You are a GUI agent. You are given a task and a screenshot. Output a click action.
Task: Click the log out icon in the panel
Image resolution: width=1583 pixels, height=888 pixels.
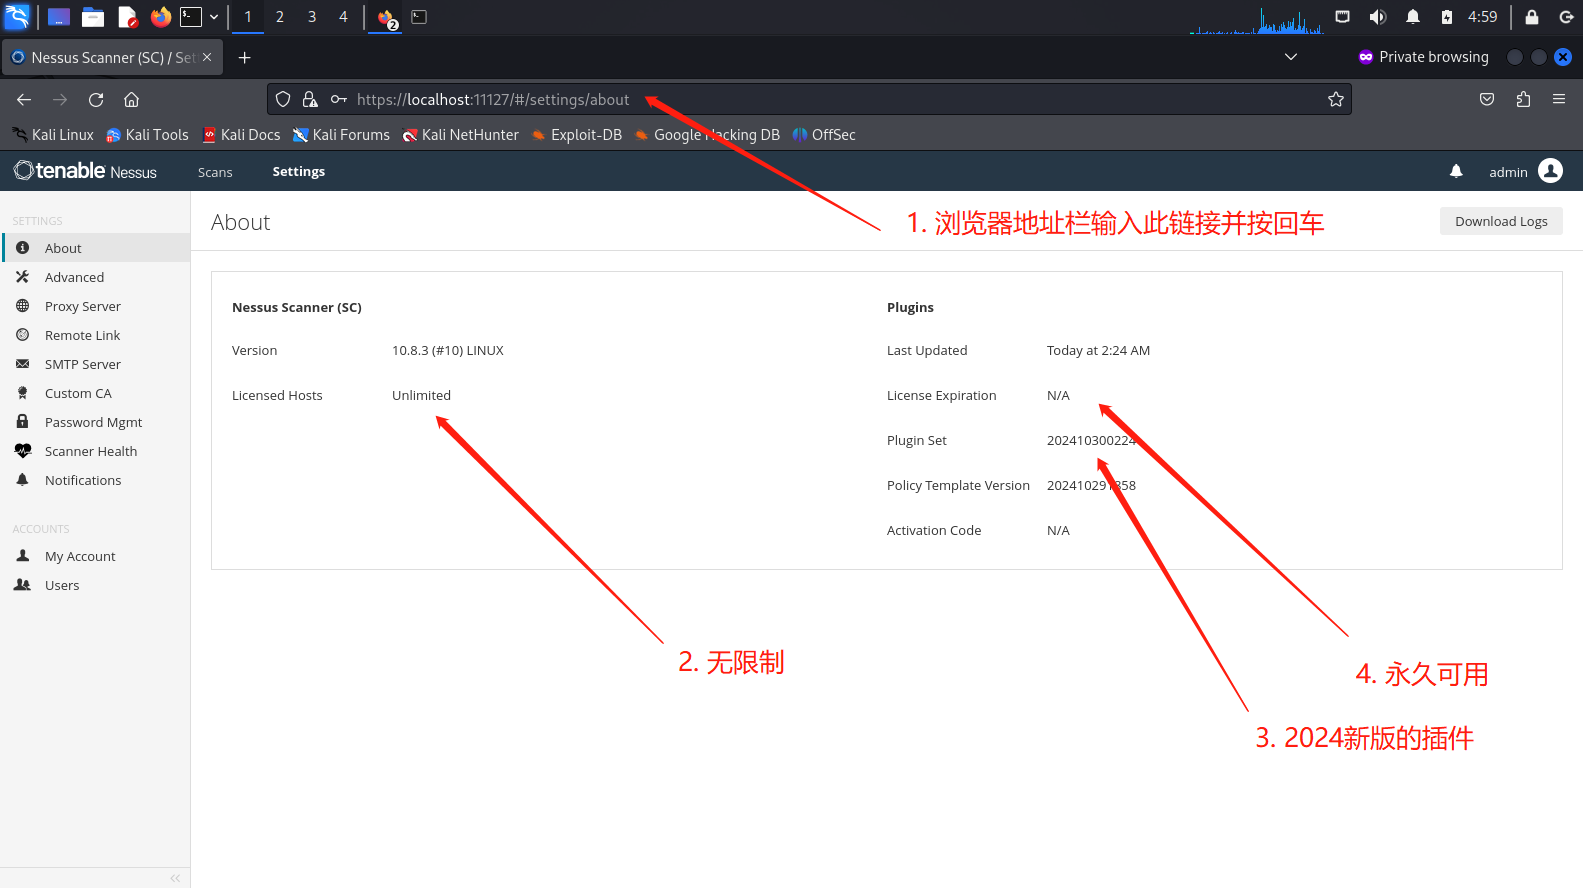pos(1566,17)
